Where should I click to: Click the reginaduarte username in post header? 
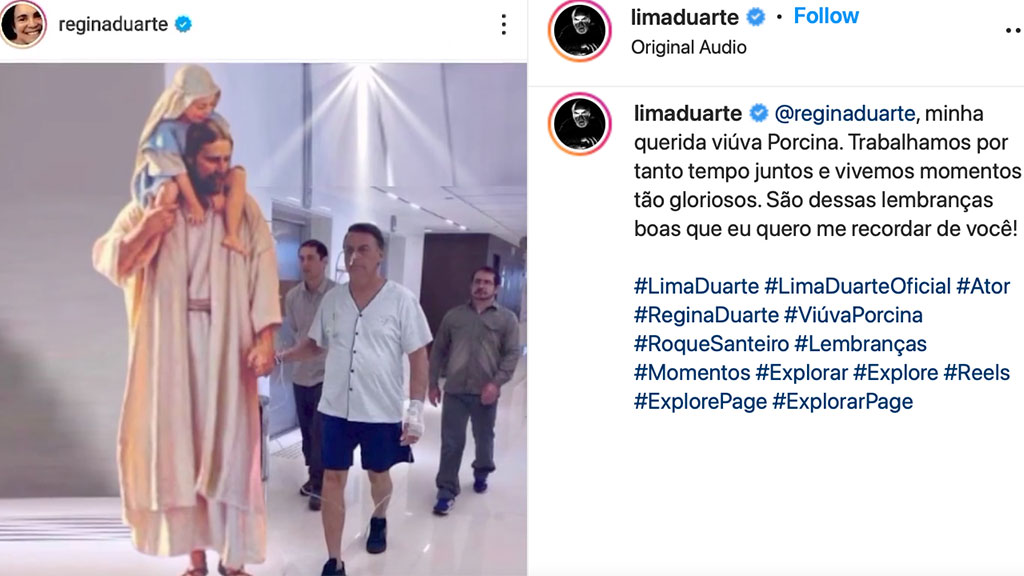click(x=113, y=24)
